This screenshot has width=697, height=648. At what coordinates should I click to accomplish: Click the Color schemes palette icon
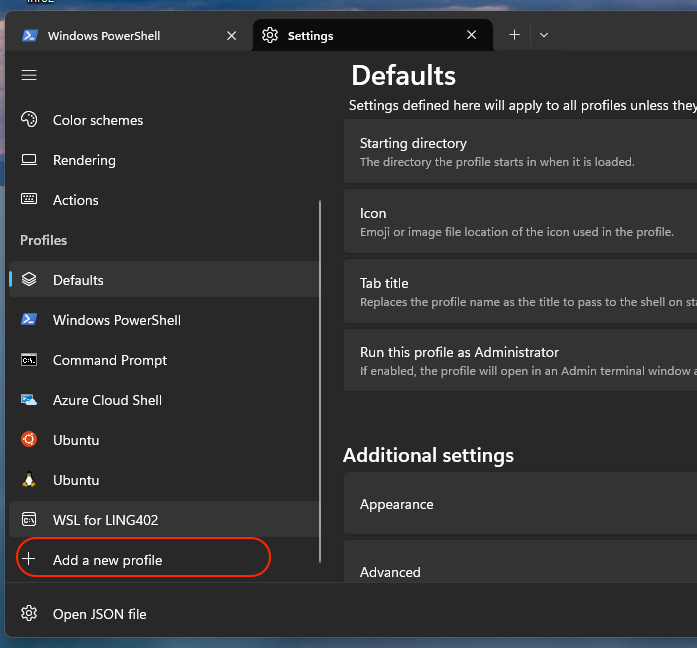29,120
